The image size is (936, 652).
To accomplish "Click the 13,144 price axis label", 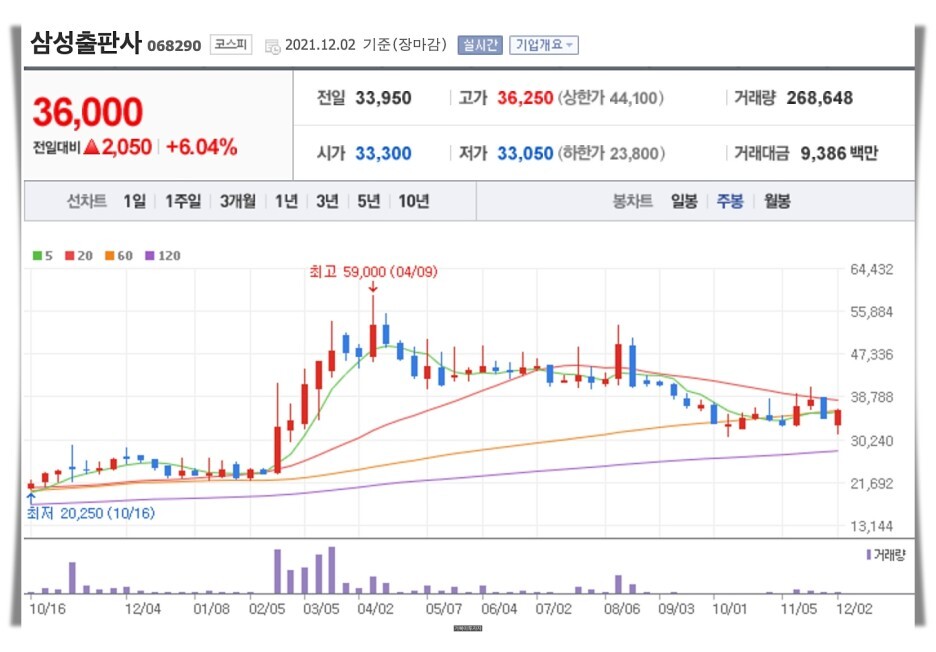I will click(x=872, y=527).
